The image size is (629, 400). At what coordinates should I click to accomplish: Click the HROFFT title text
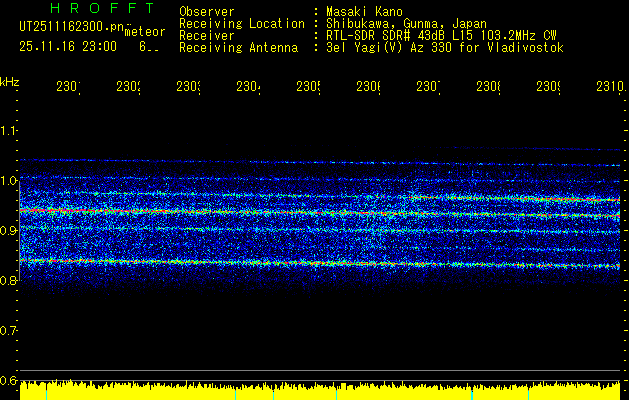pos(102,8)
